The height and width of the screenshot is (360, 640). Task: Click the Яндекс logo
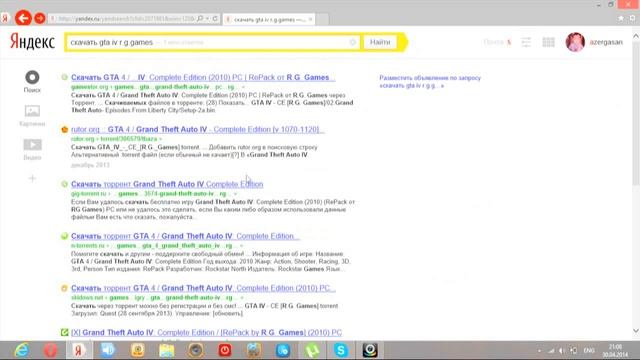pos(32,42)
